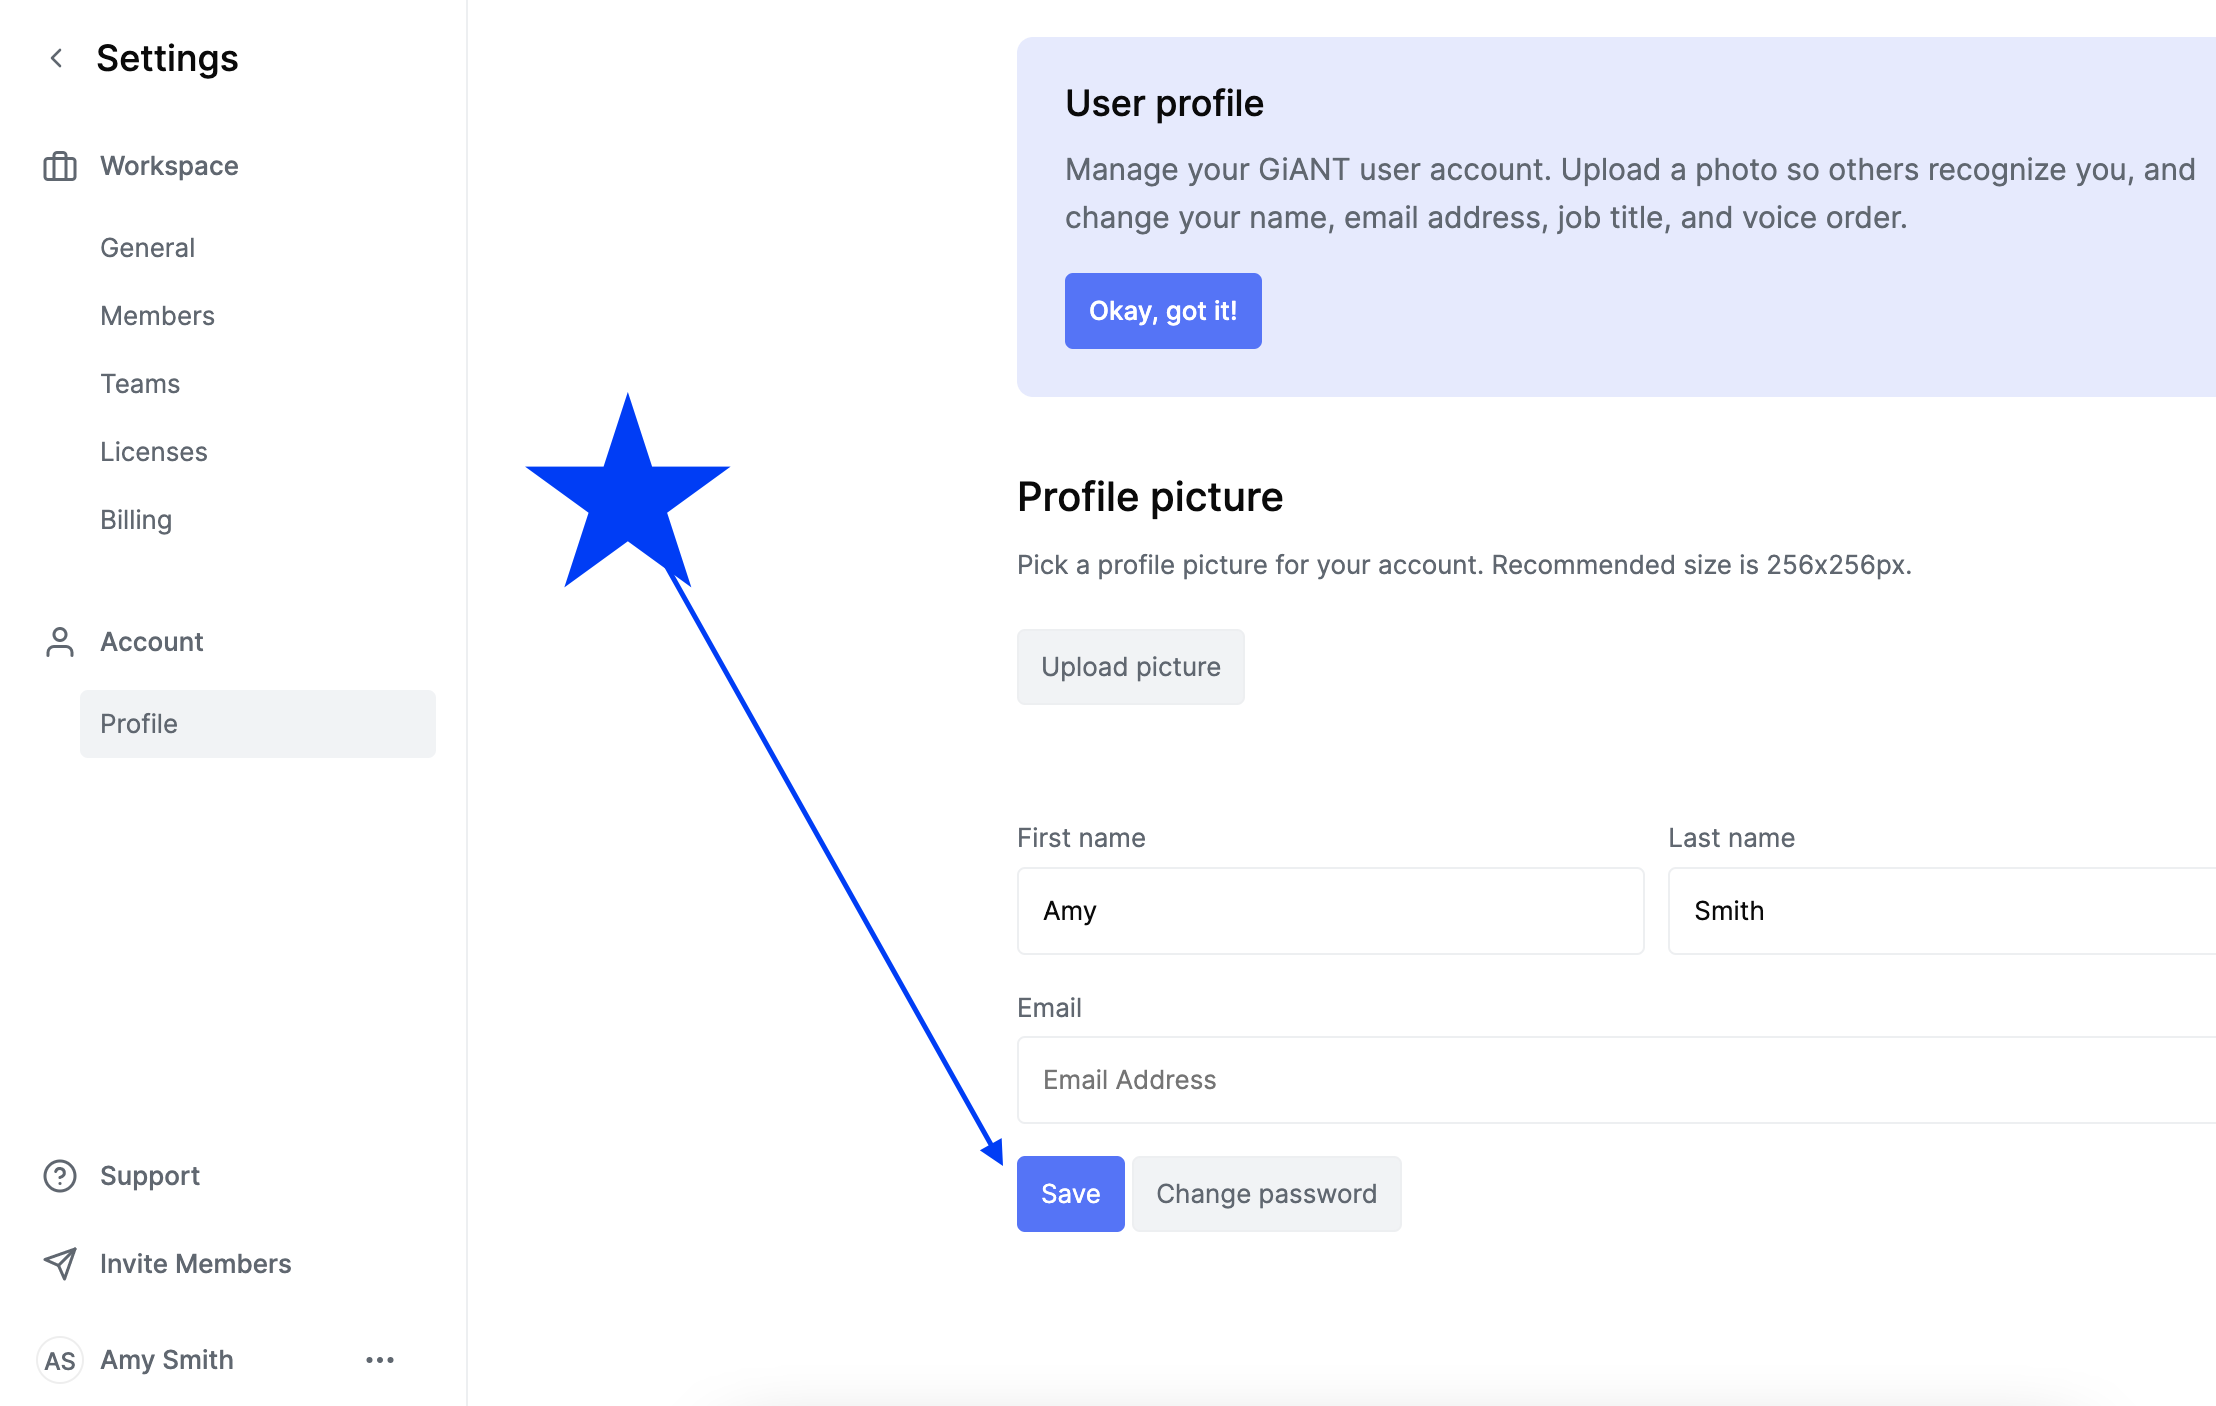2216x1406 pixels.
Task: Click the Change password button
Action: pyautogui.click(x=1267, y=1194)
